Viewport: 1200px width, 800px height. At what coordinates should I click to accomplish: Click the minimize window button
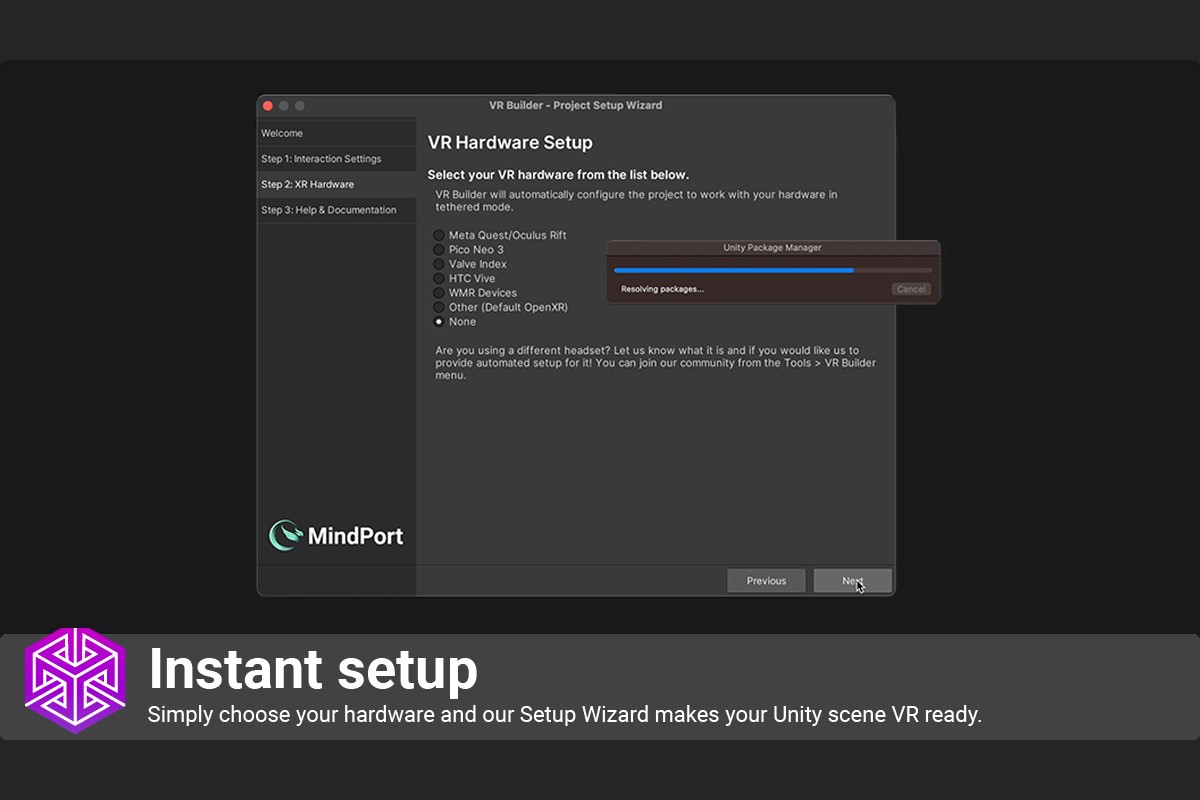(284, 106)
